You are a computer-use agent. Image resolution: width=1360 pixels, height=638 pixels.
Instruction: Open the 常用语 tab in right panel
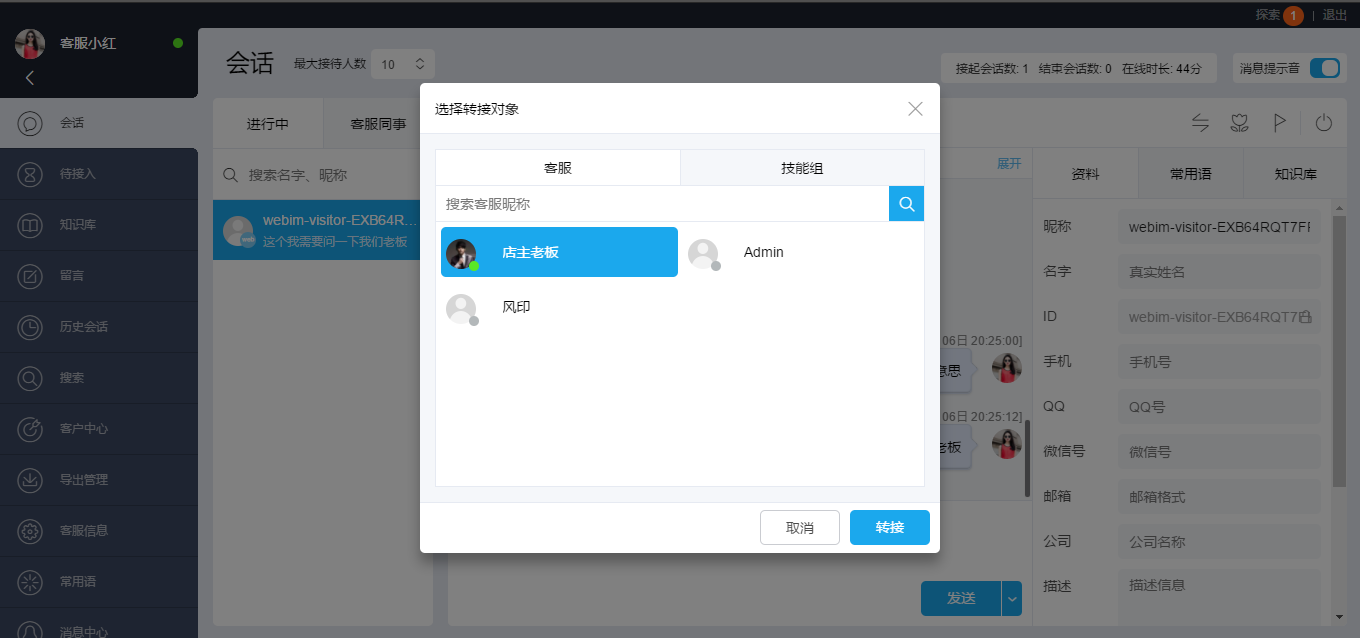coord(1191,173)
